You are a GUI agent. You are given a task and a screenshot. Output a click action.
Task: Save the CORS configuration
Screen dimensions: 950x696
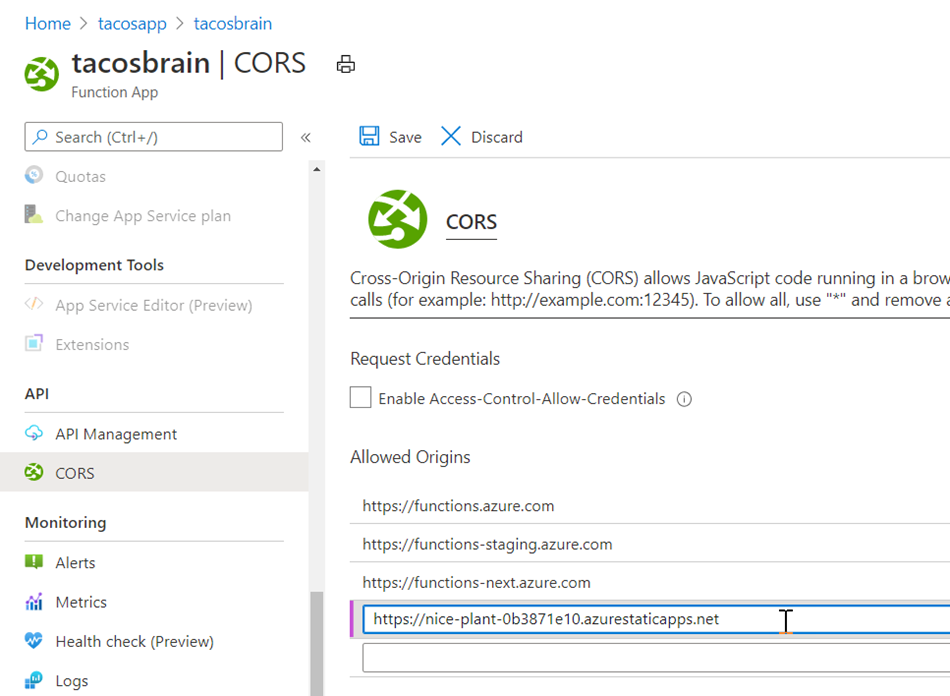click(x=390, y=136)
